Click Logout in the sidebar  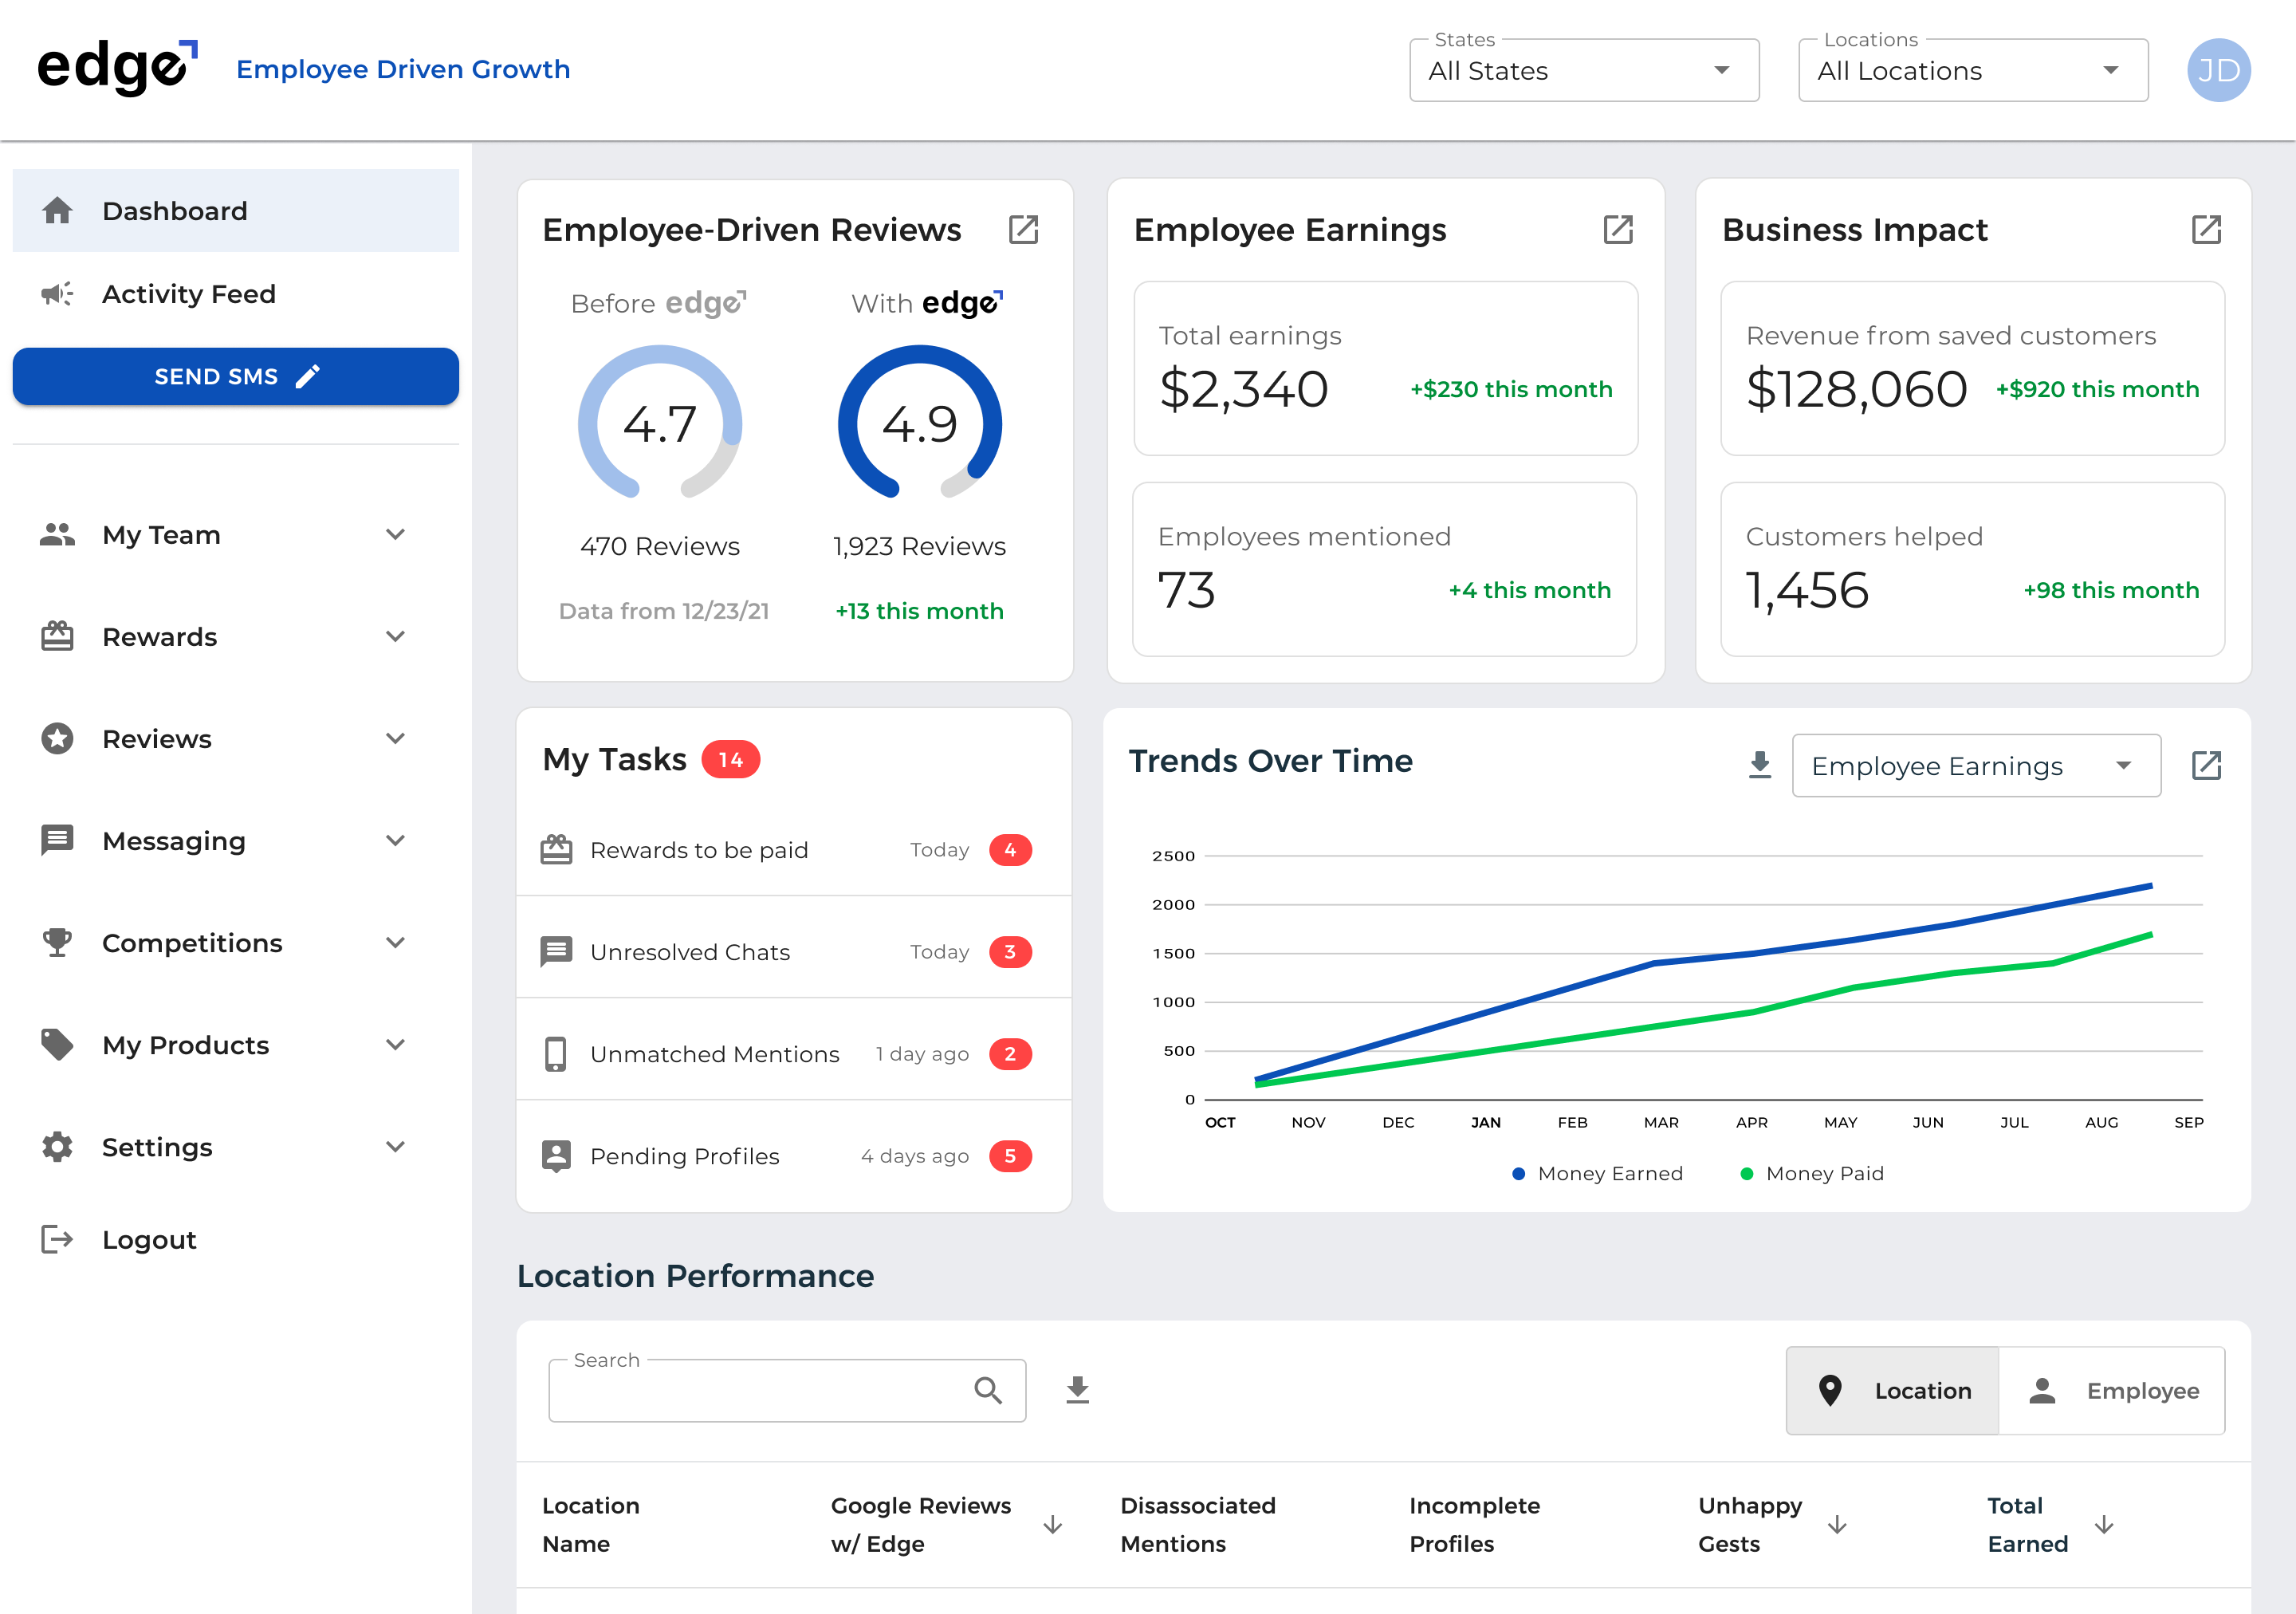pyautogui.click(x=148, y=1240)
